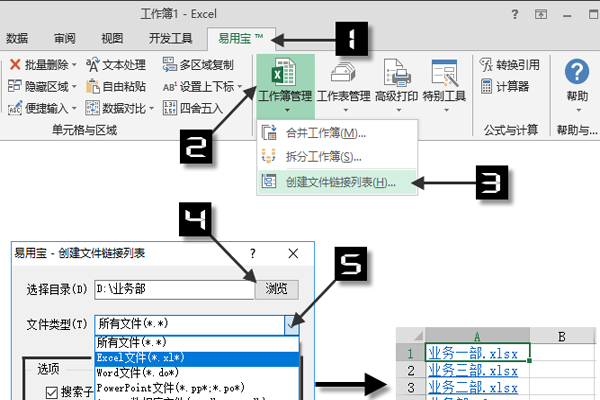This screenshot has width=600, height=400.
Task: Switch to the 易用宝 ribbon tab
Action: click(x=241, y=38)
